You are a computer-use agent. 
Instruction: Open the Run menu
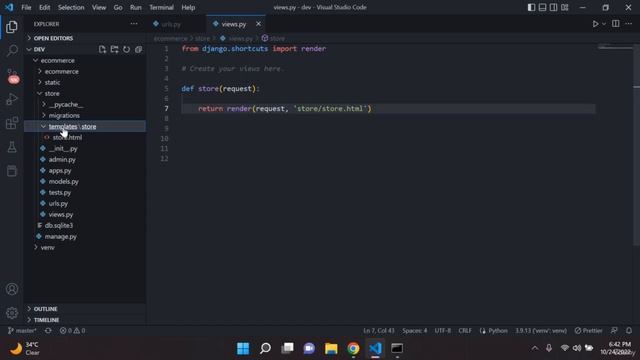(136, 7)
